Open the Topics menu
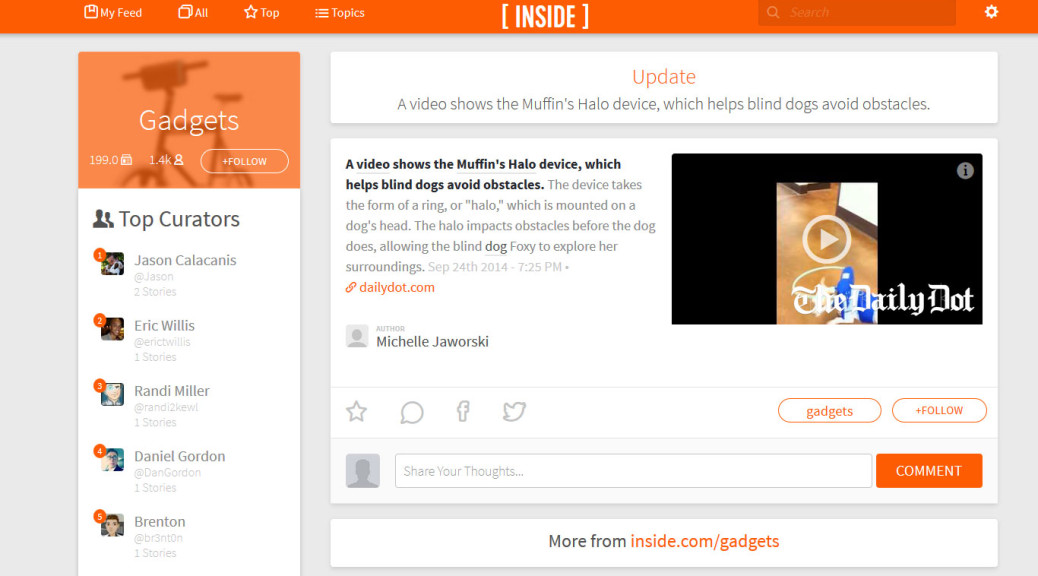The height and width of the screenshot is (576, 1038). point(340,13)
